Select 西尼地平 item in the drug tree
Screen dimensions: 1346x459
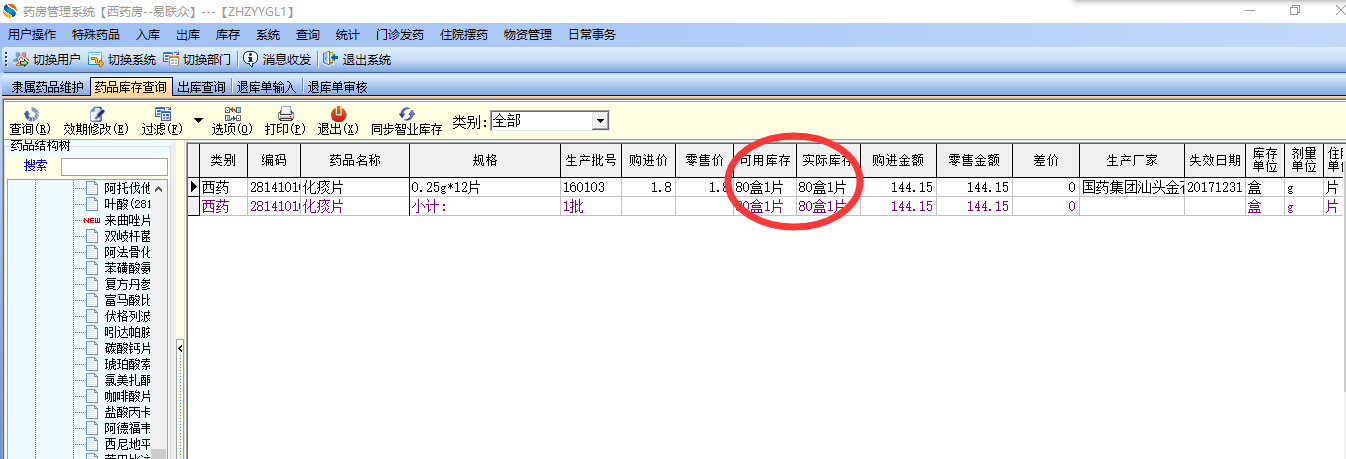coord(127,444)
